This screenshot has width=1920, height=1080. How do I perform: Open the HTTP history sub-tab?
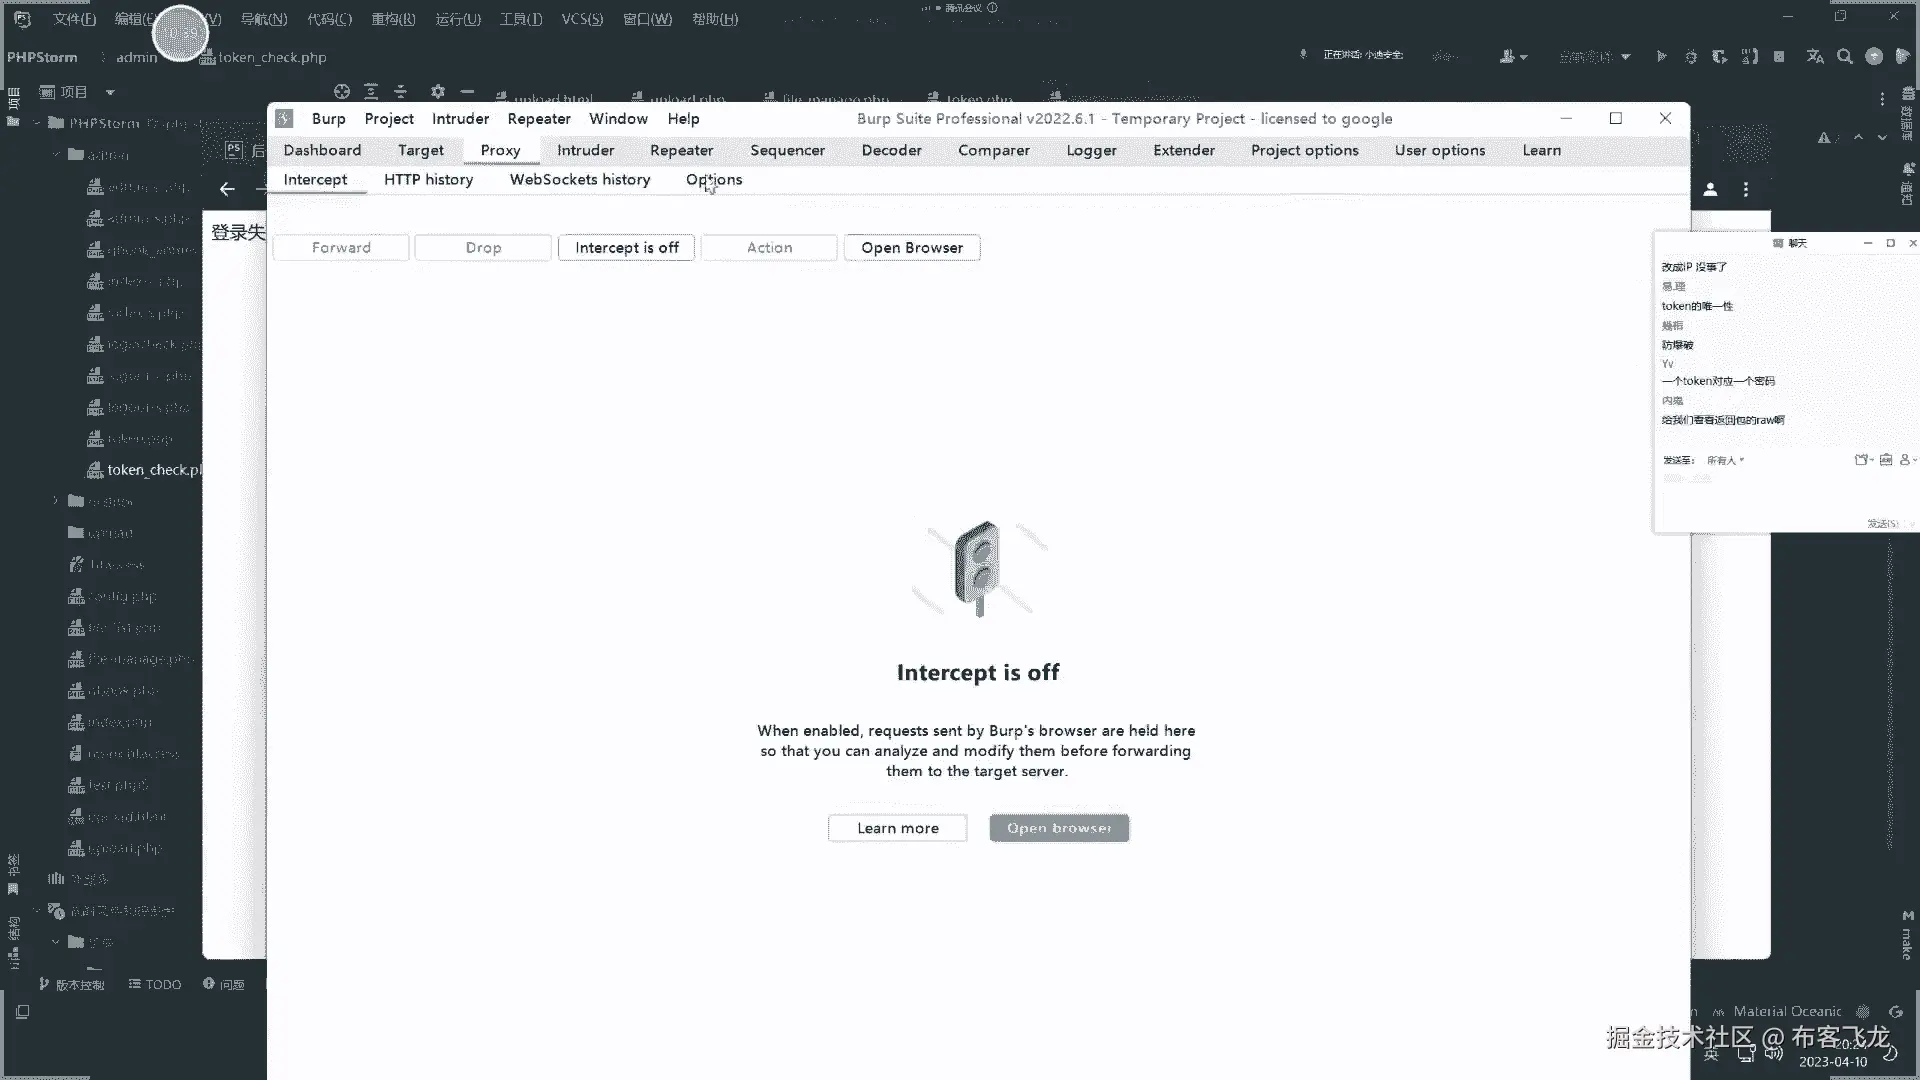point(428,179)
